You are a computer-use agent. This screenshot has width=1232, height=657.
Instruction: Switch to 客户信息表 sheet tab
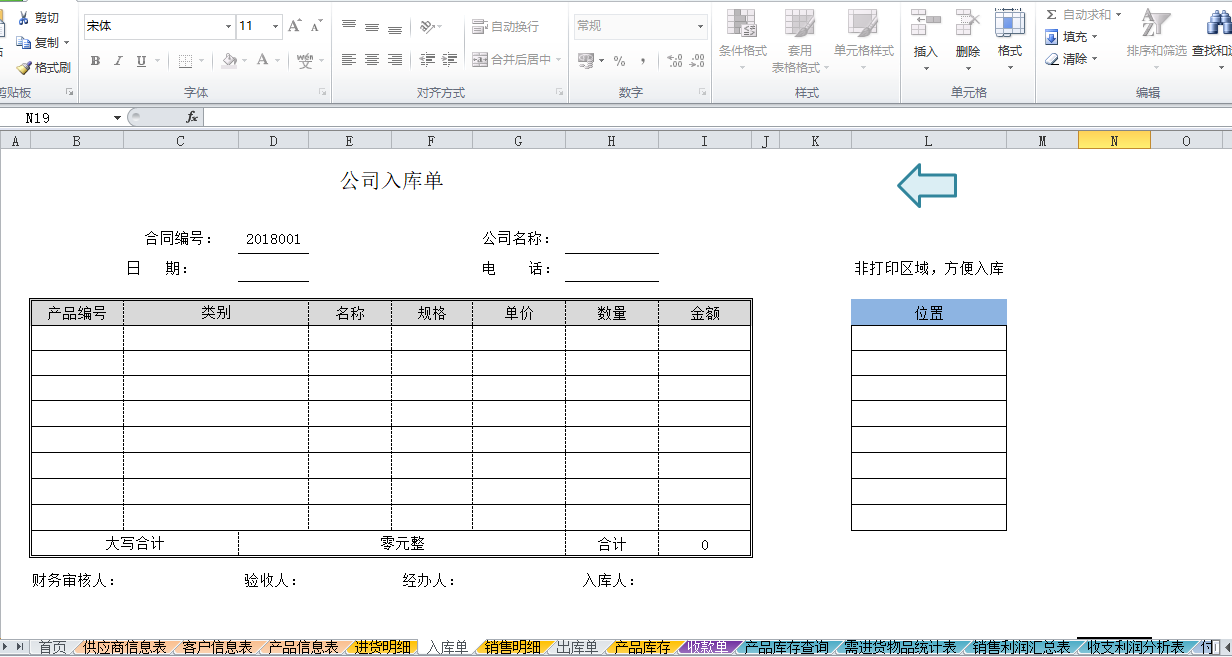coord(217,648)
